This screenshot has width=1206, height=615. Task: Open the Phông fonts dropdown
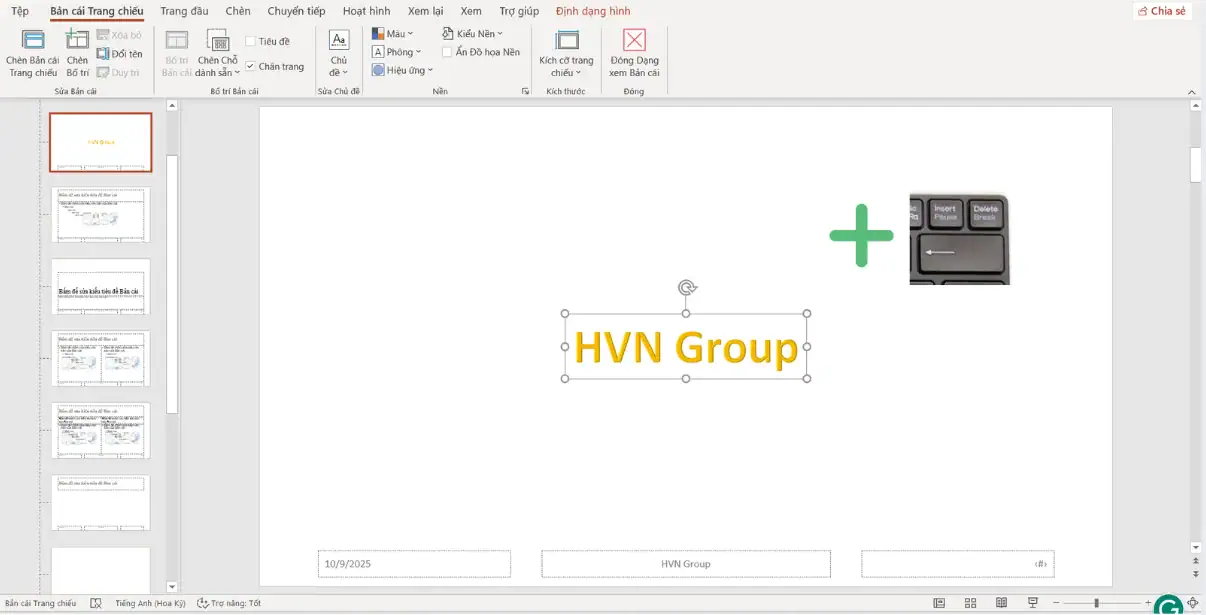coord(397,52)
